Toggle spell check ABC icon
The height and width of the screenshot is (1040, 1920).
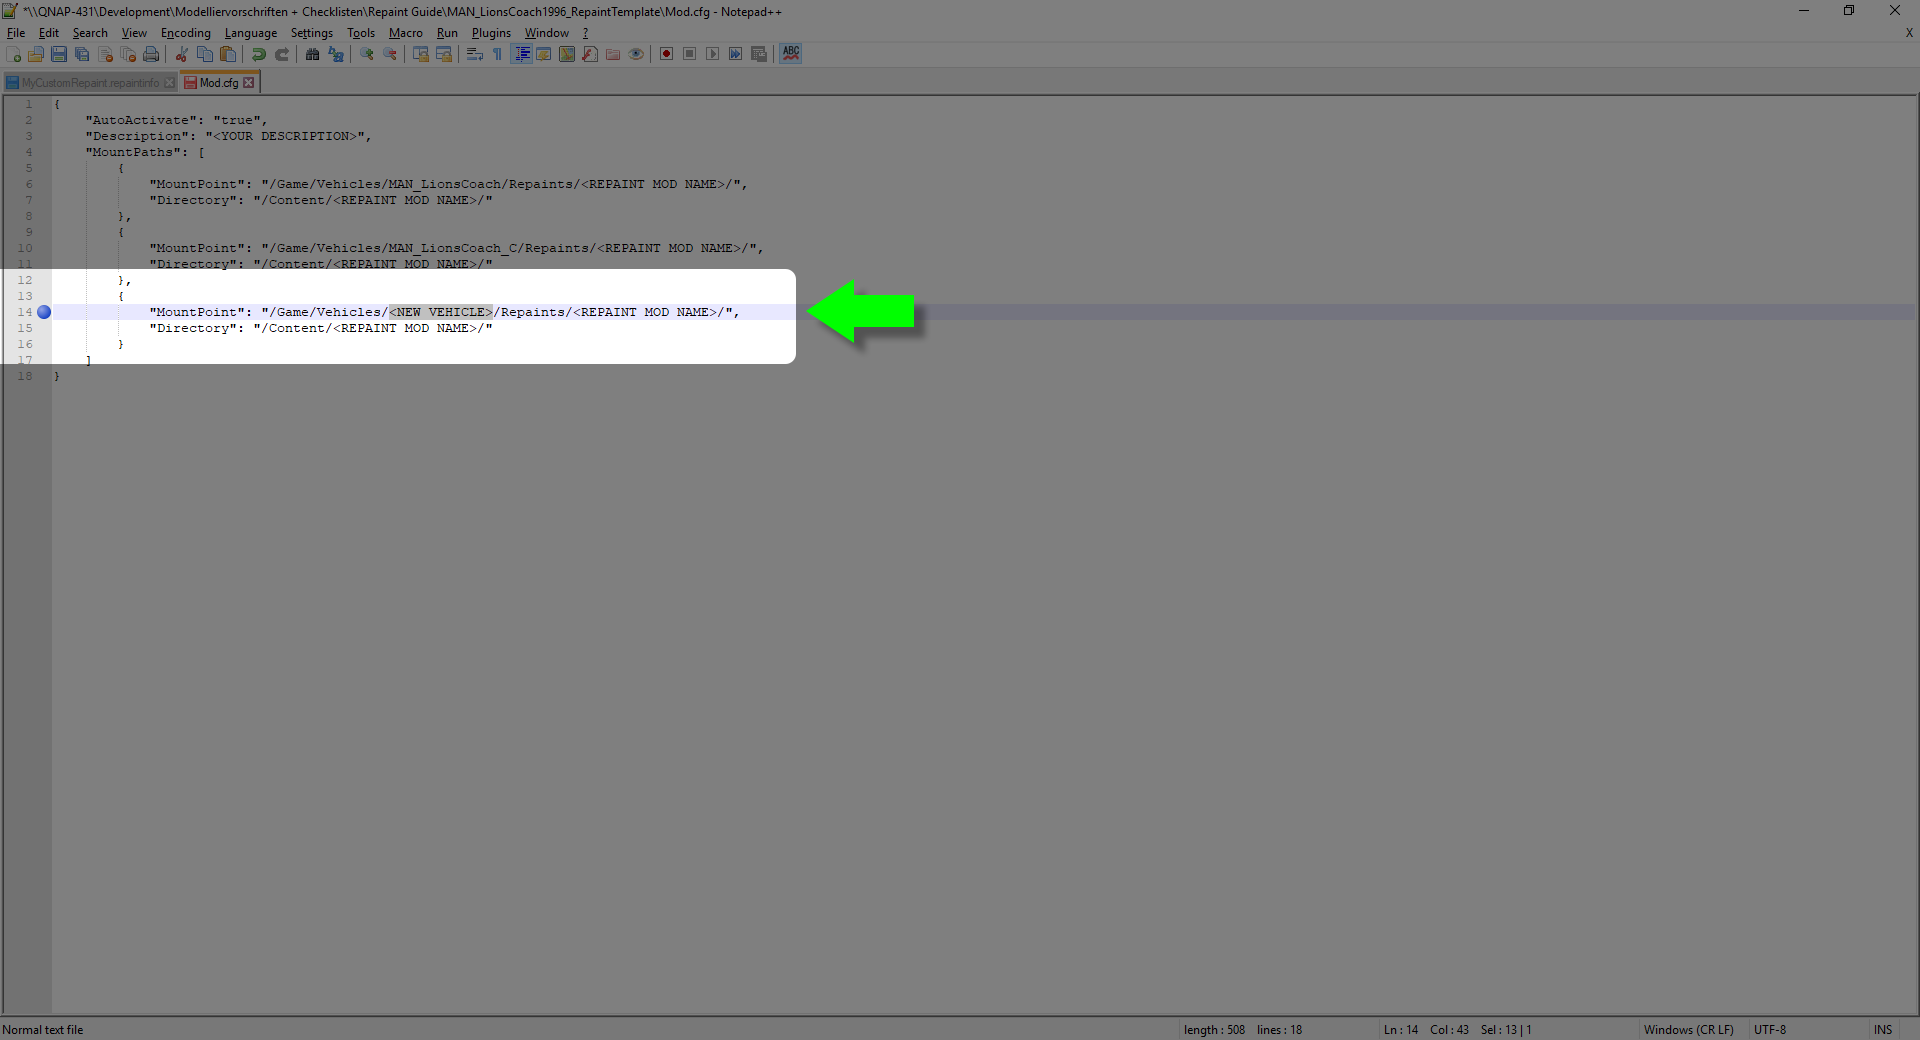coord(791,54)
